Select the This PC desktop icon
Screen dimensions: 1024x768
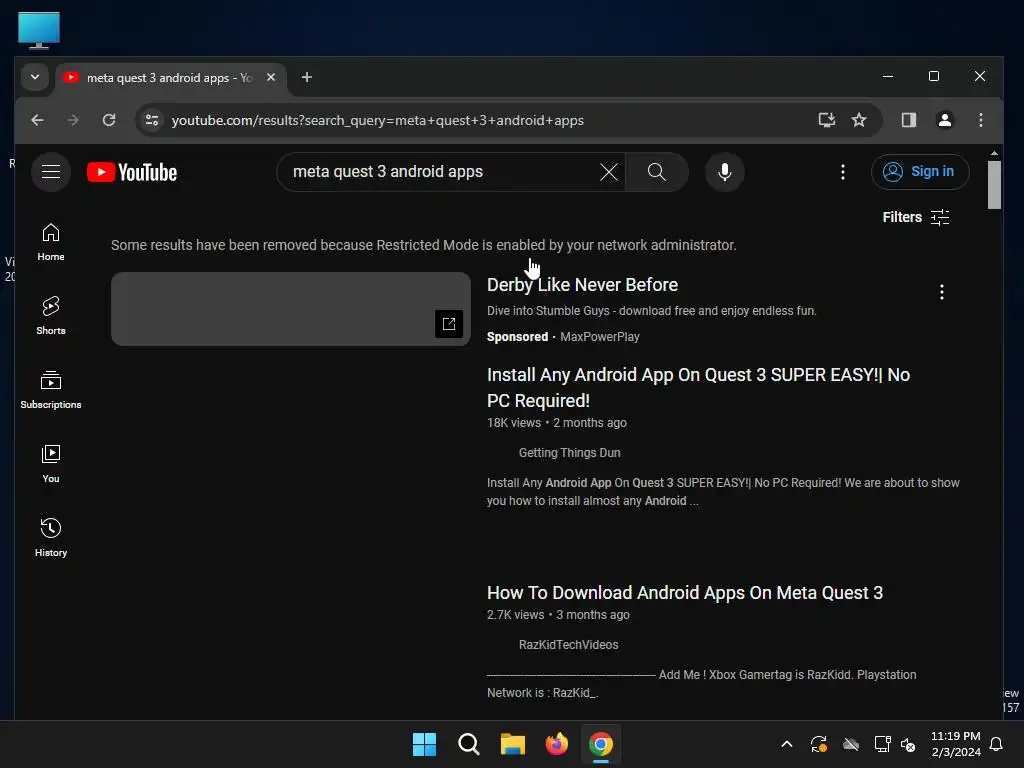(x=39, y=30)
